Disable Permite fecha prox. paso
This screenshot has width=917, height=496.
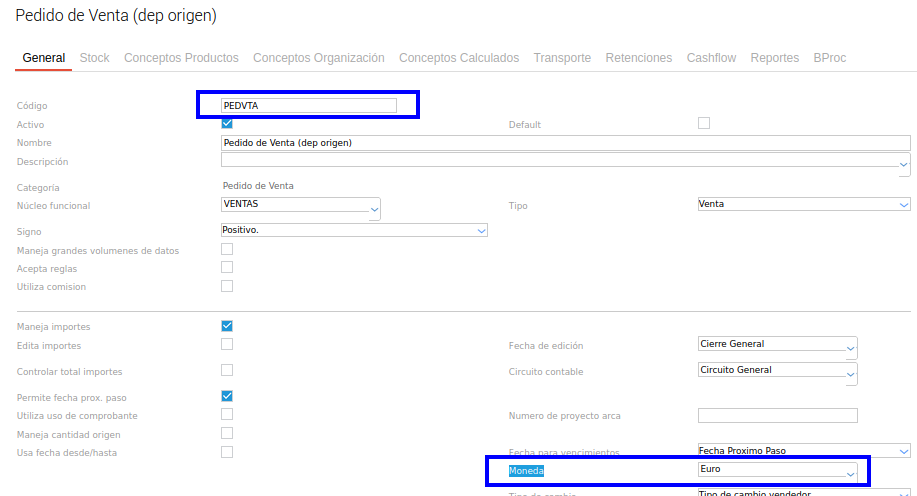tap(227, 396)
